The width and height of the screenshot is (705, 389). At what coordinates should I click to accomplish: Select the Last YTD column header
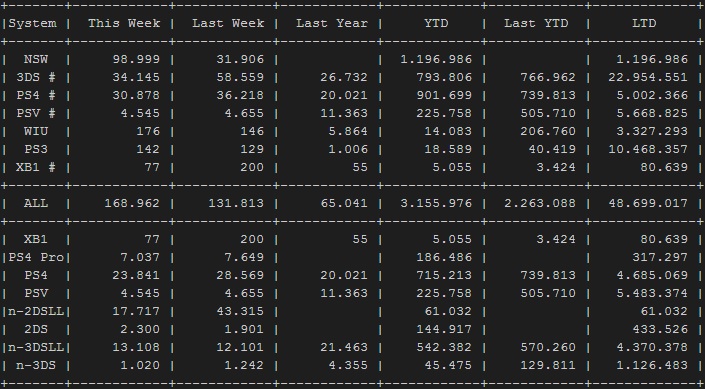[536, 23]
